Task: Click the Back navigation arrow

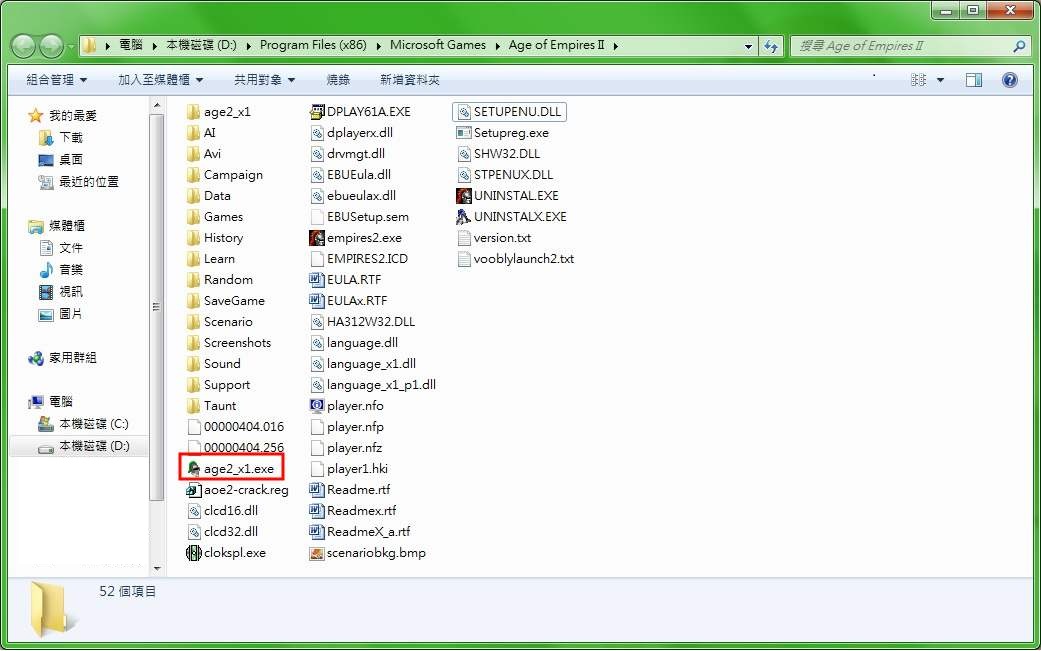Action: [x=24, y=45]
